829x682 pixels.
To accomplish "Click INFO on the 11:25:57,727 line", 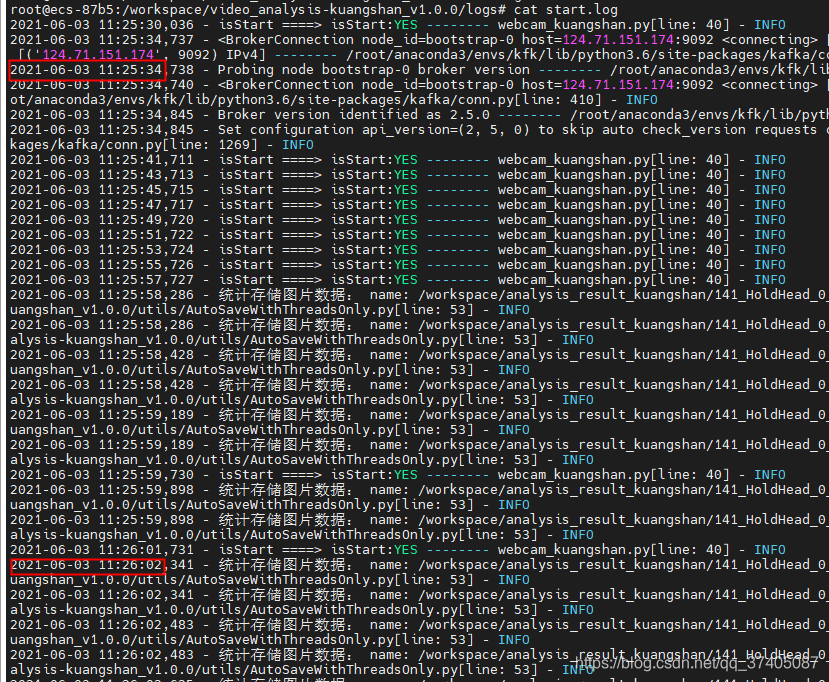I will point(769,280).
